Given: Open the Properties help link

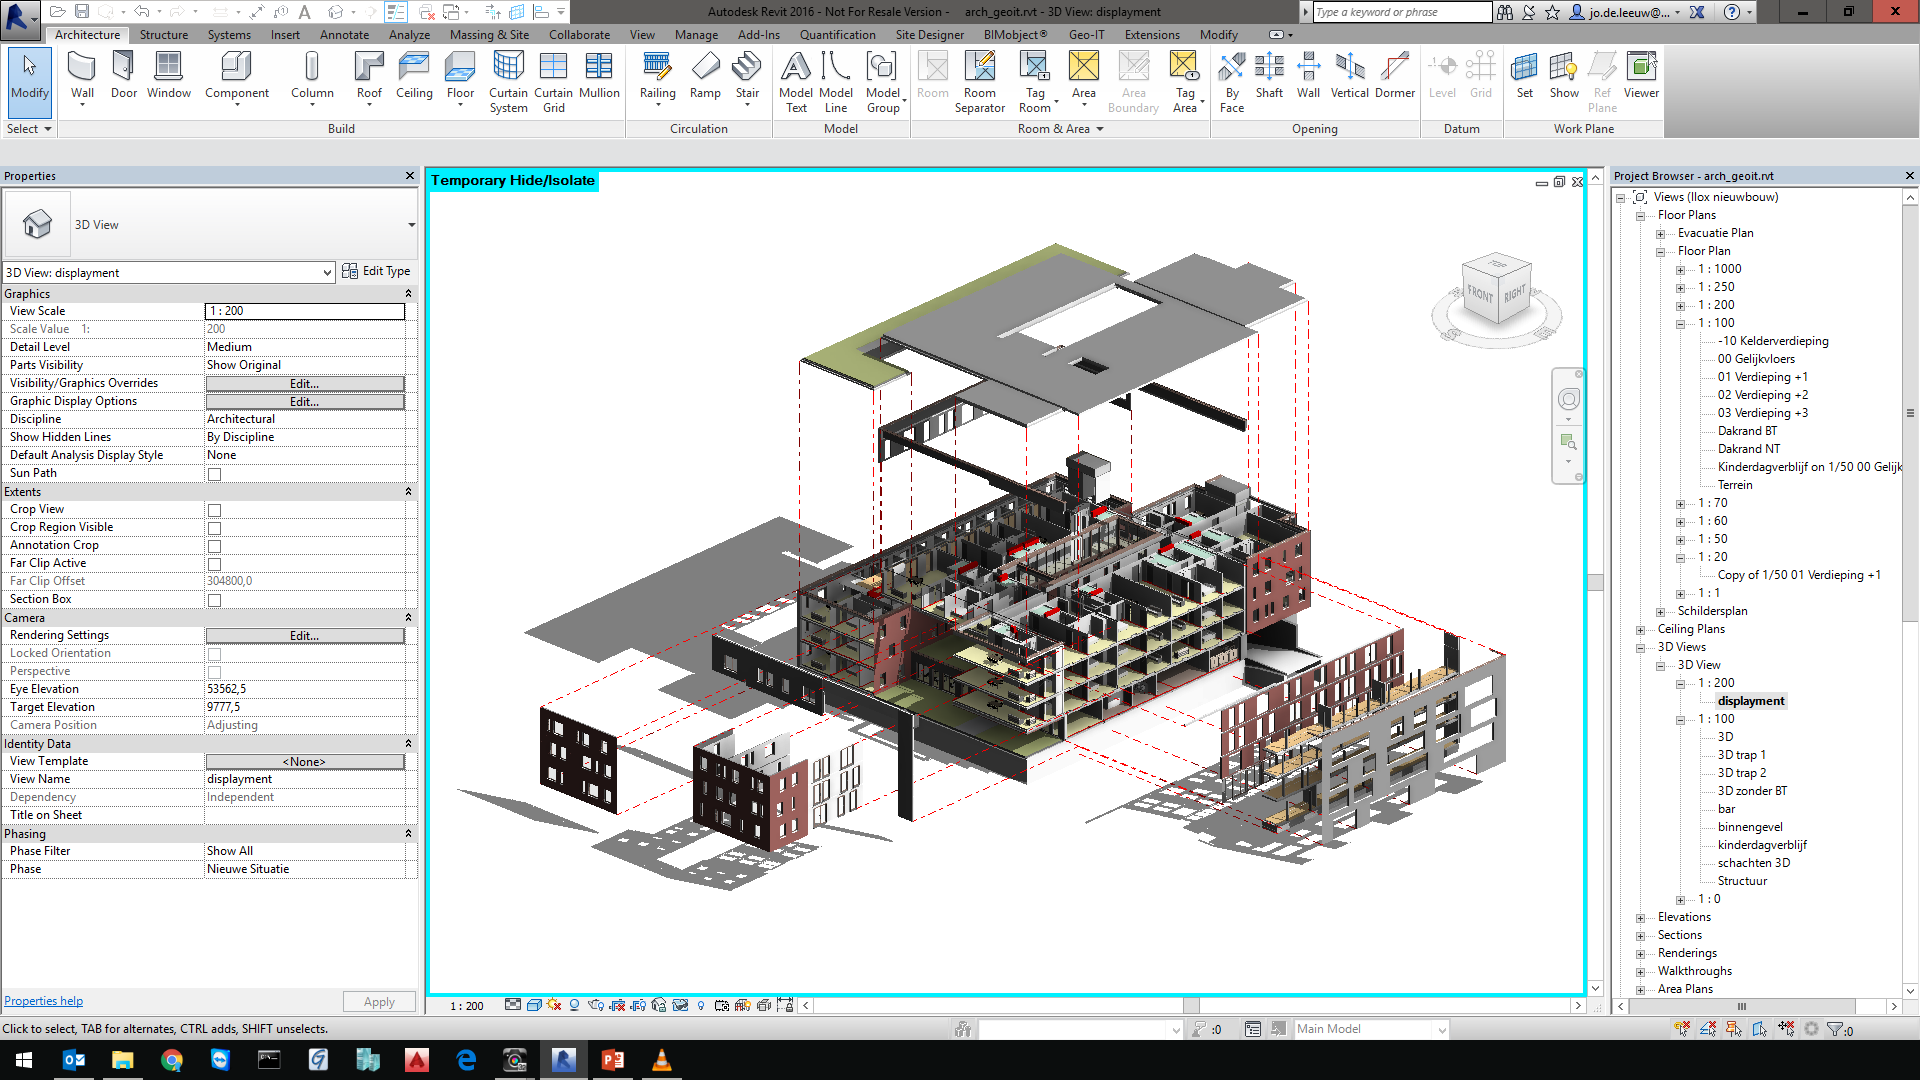Looking at the screenshot, I should pyautogui.click(x=43, y=1001).
